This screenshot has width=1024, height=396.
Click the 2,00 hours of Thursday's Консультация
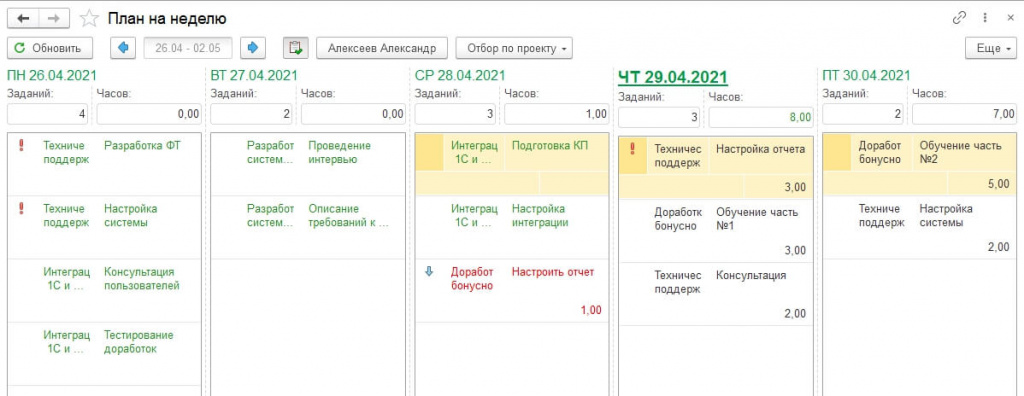coord(795,314)
